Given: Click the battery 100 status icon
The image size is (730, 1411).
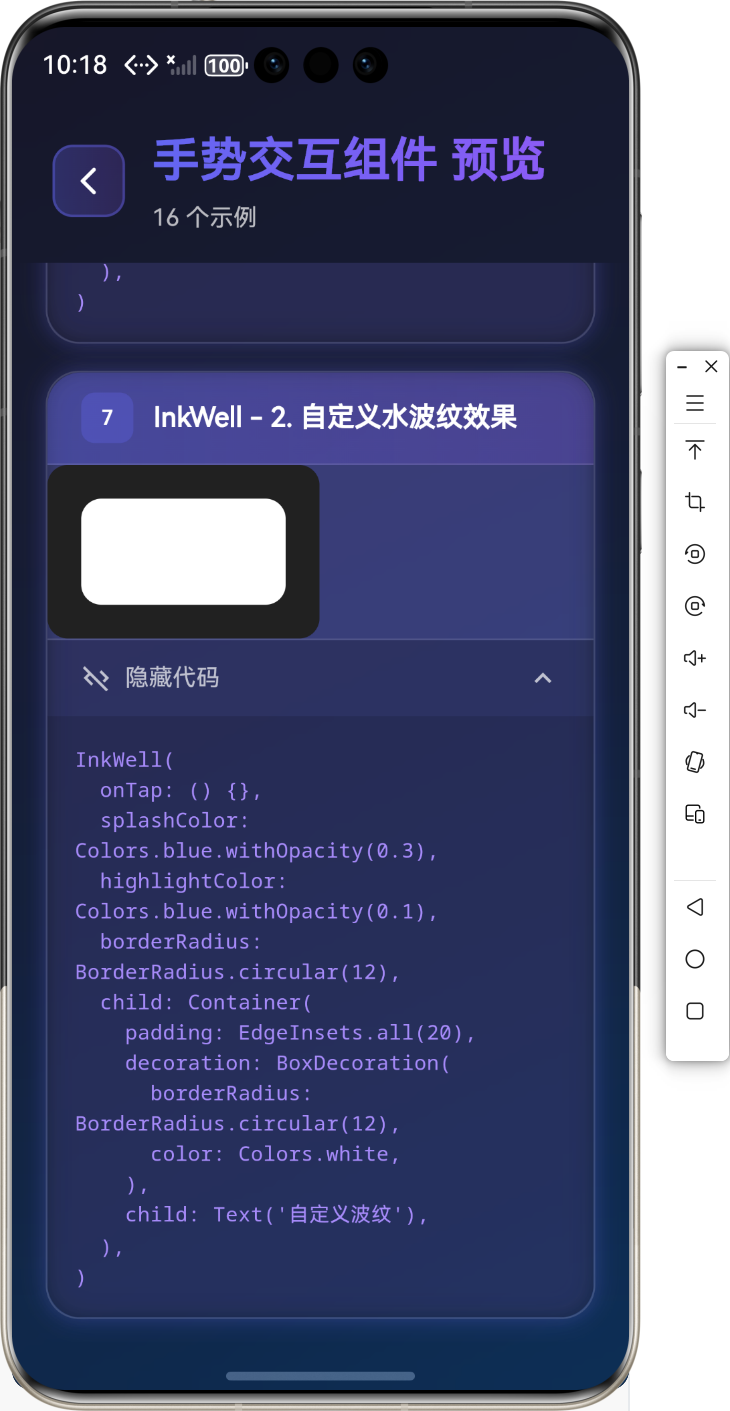Looking at the screenshot, I should pyautogui.click(x=226, y=66).
